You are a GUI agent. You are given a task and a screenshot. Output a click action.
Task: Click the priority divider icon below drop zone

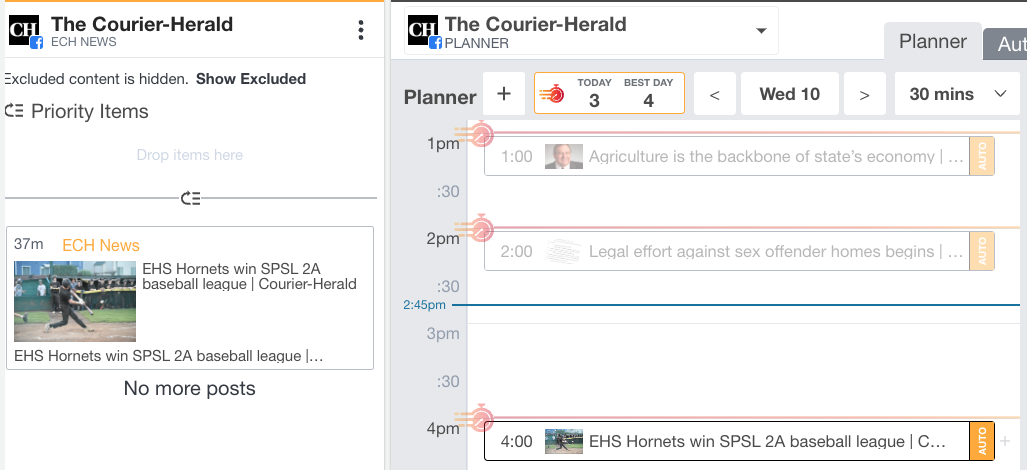pyautogui.click(x=191, y=198)
